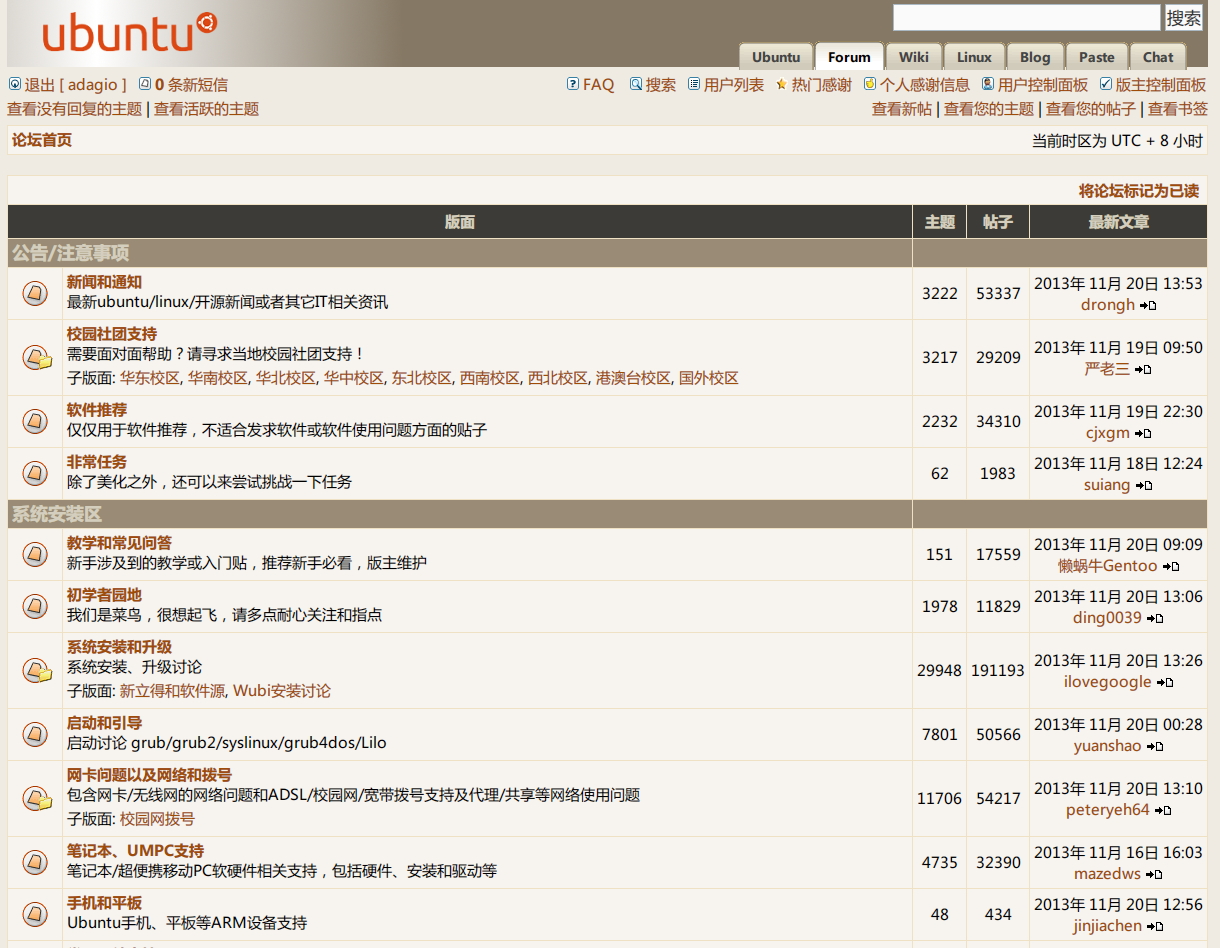Open the Wubi安装讨论 subforum
The image size is (1220, 948).
(x=282, y=691)
